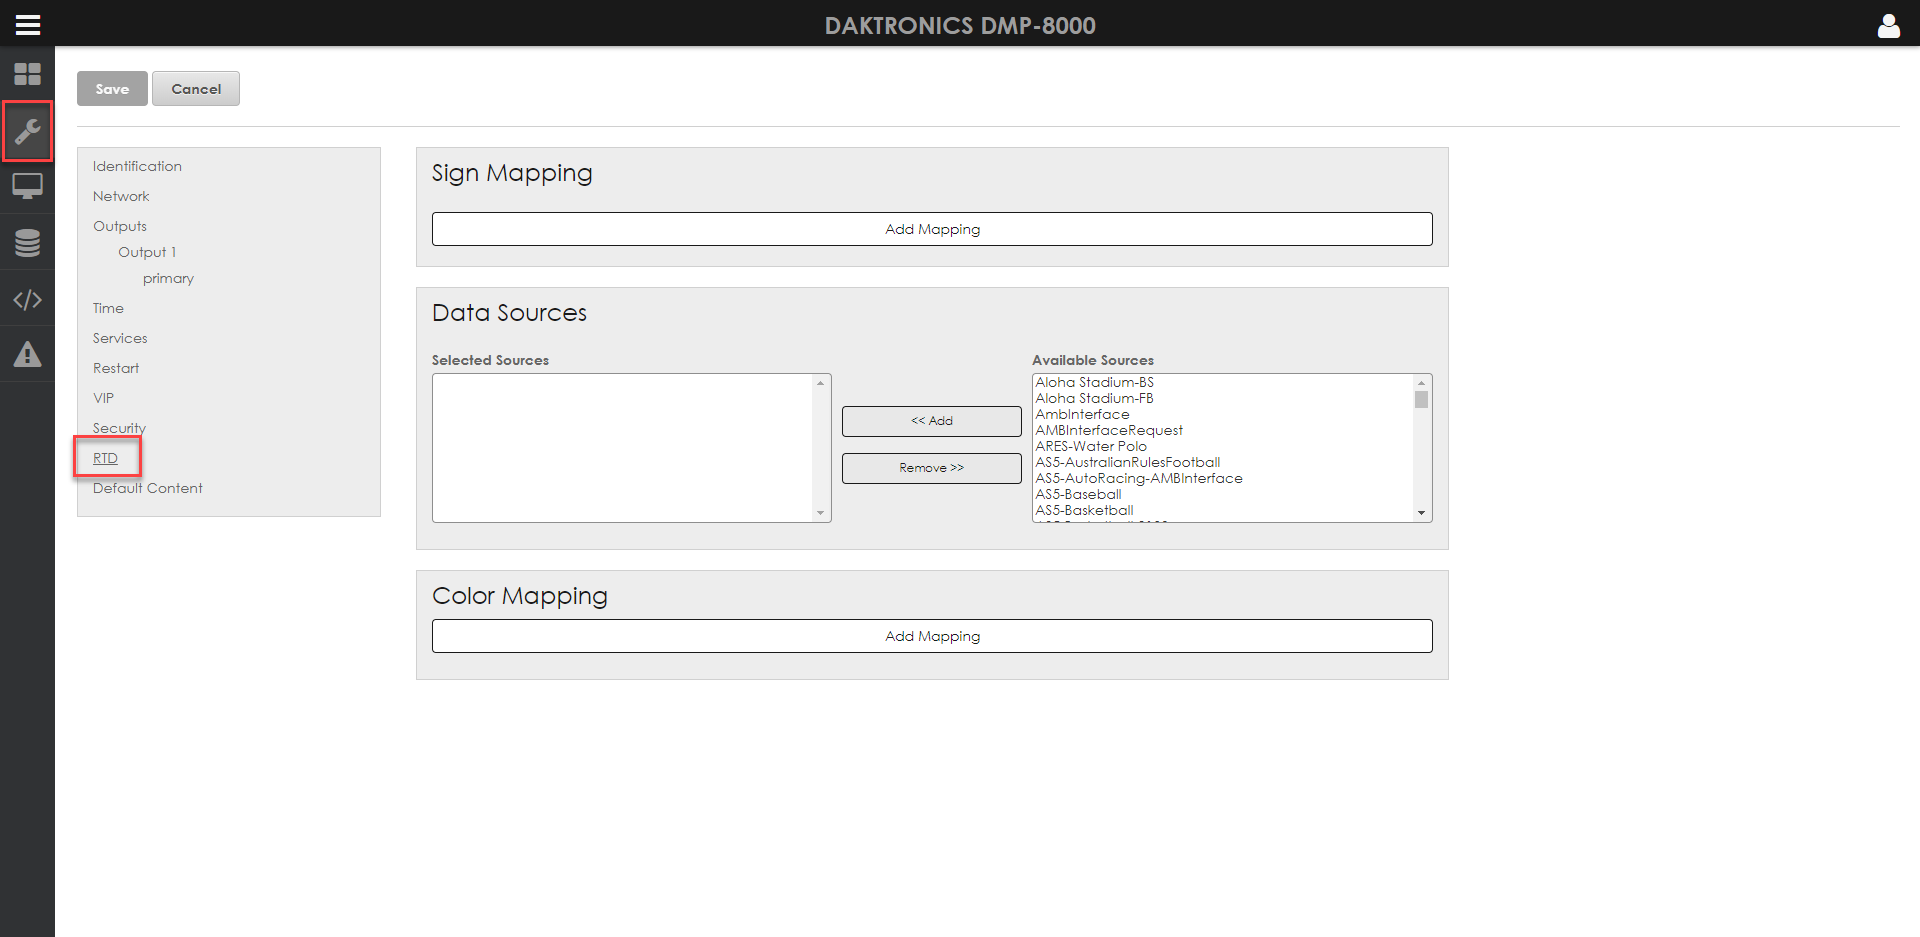Open the database storage icon

(27, 242)
